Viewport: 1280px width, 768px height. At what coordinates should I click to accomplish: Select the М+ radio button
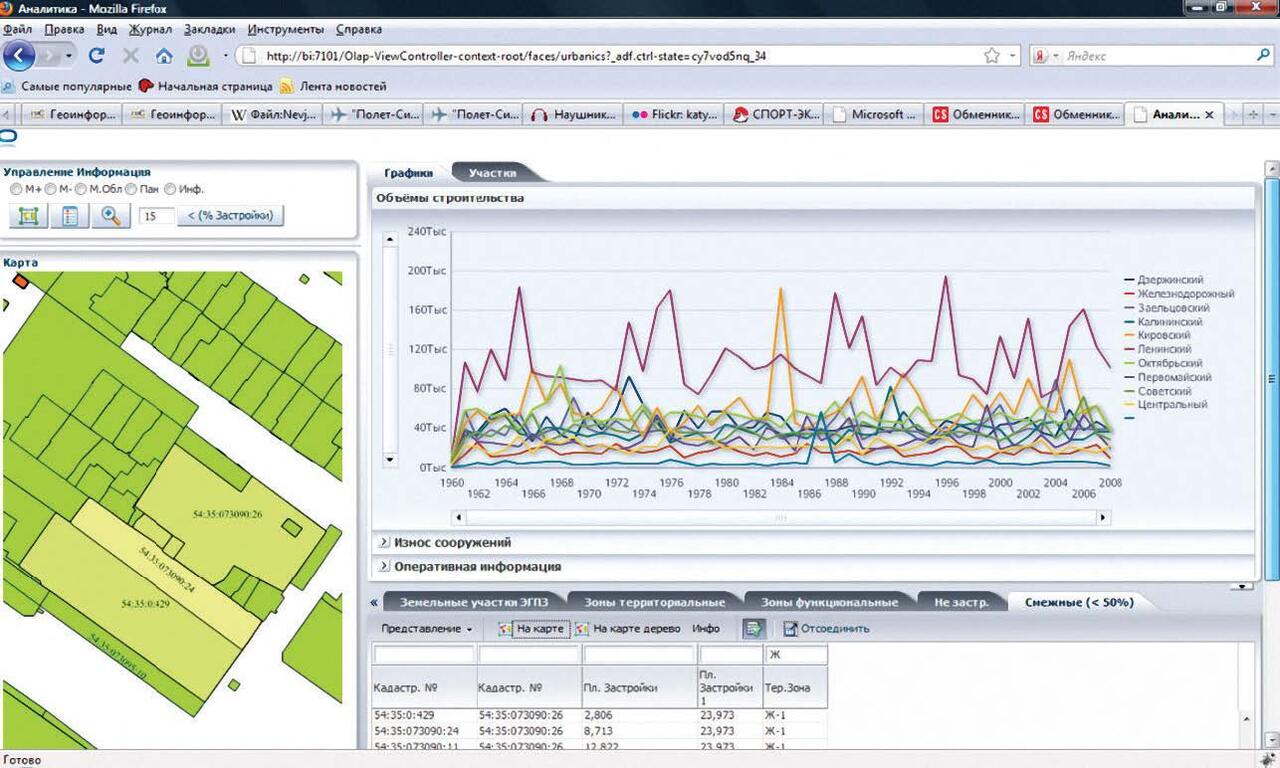click(x=16, y=189)
